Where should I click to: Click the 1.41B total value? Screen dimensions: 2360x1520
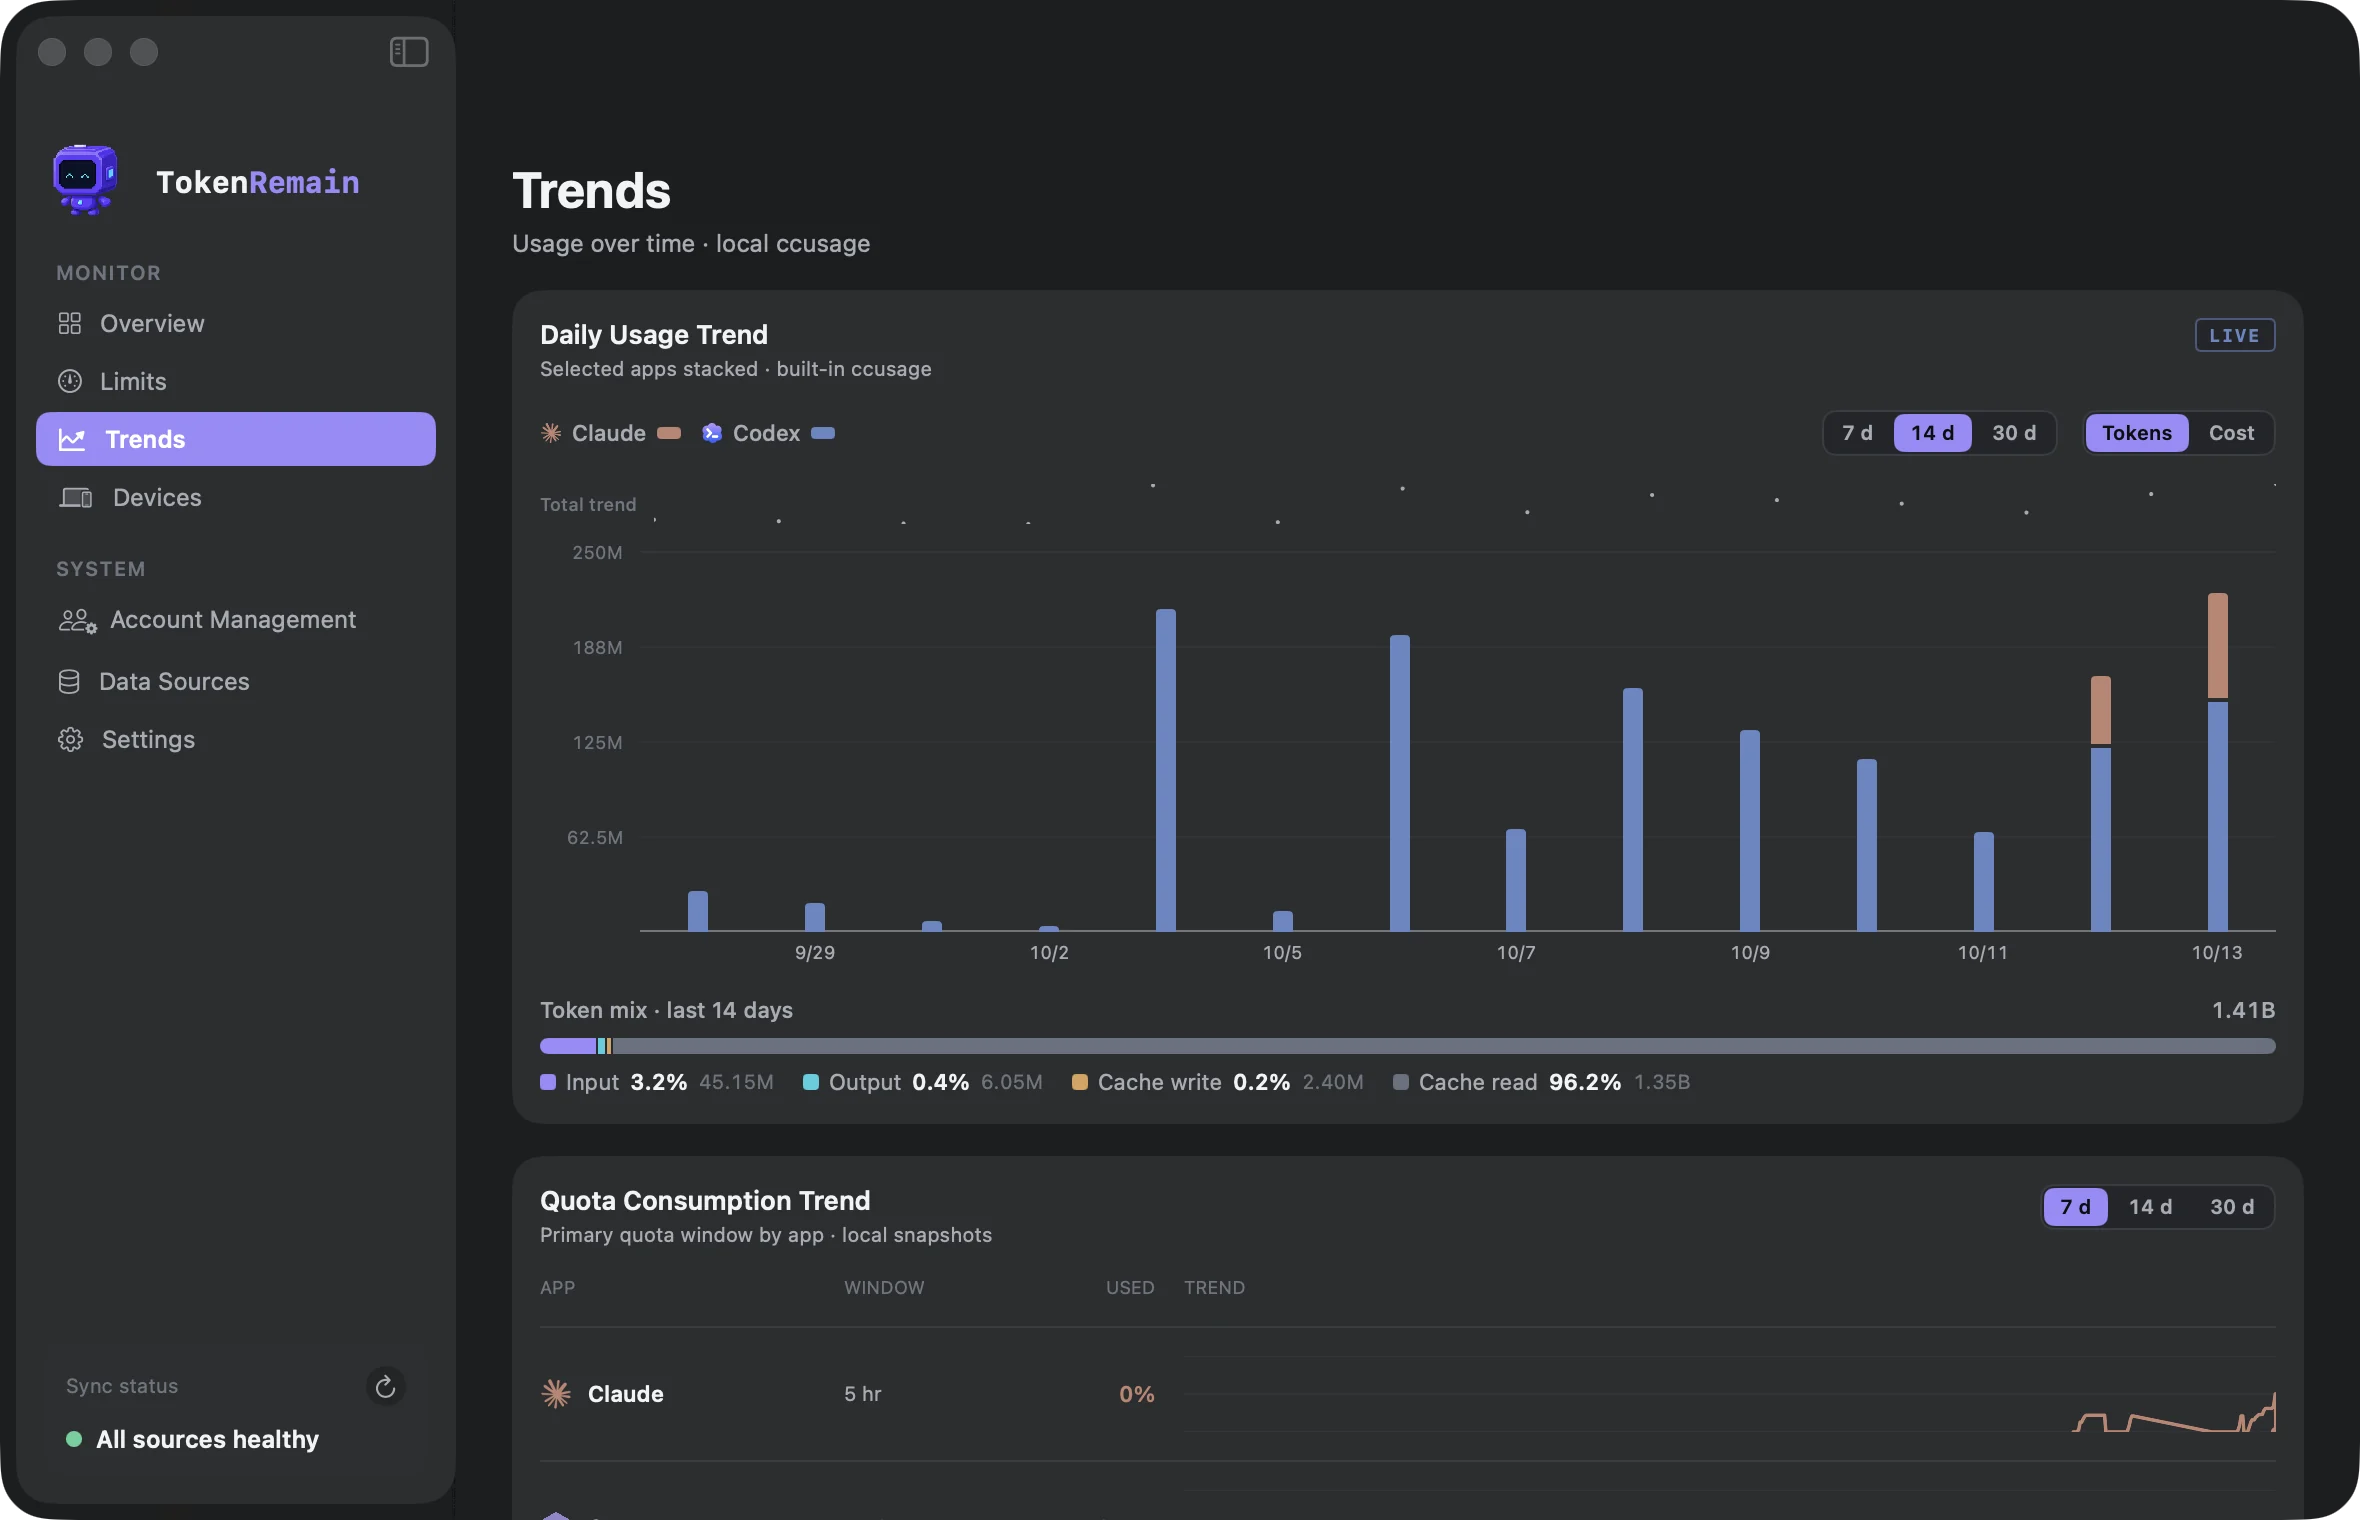2243,1010
